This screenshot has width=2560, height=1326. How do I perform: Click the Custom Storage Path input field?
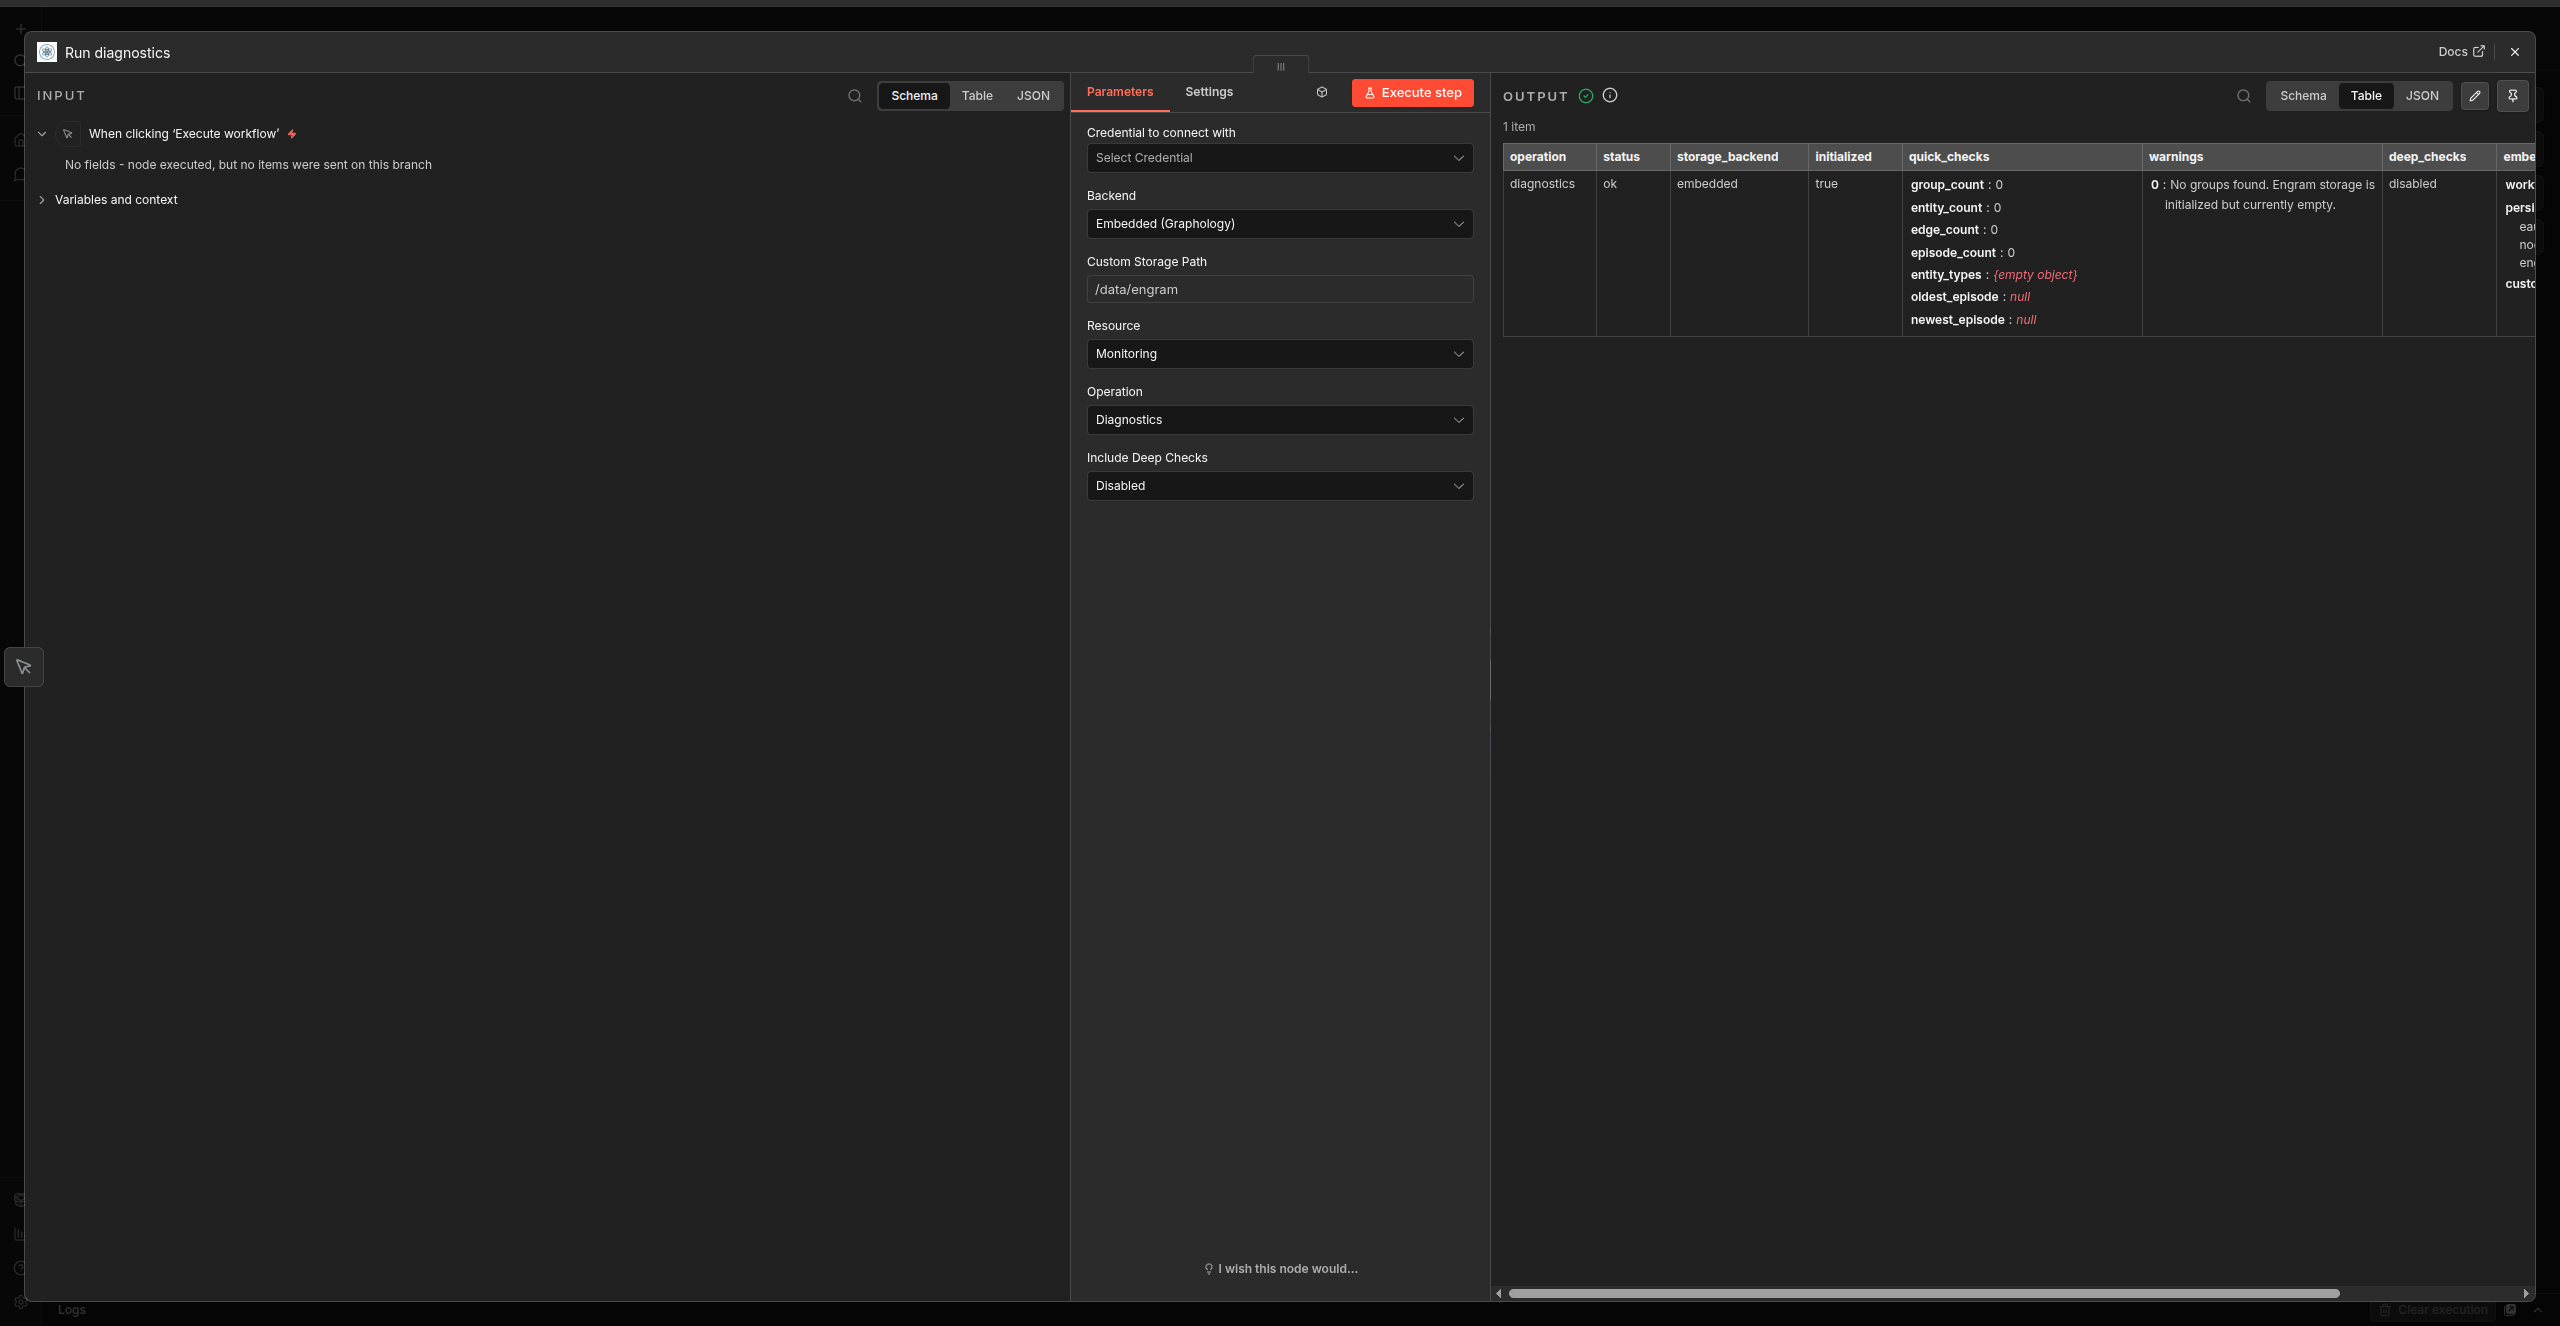click(1279, 290)
